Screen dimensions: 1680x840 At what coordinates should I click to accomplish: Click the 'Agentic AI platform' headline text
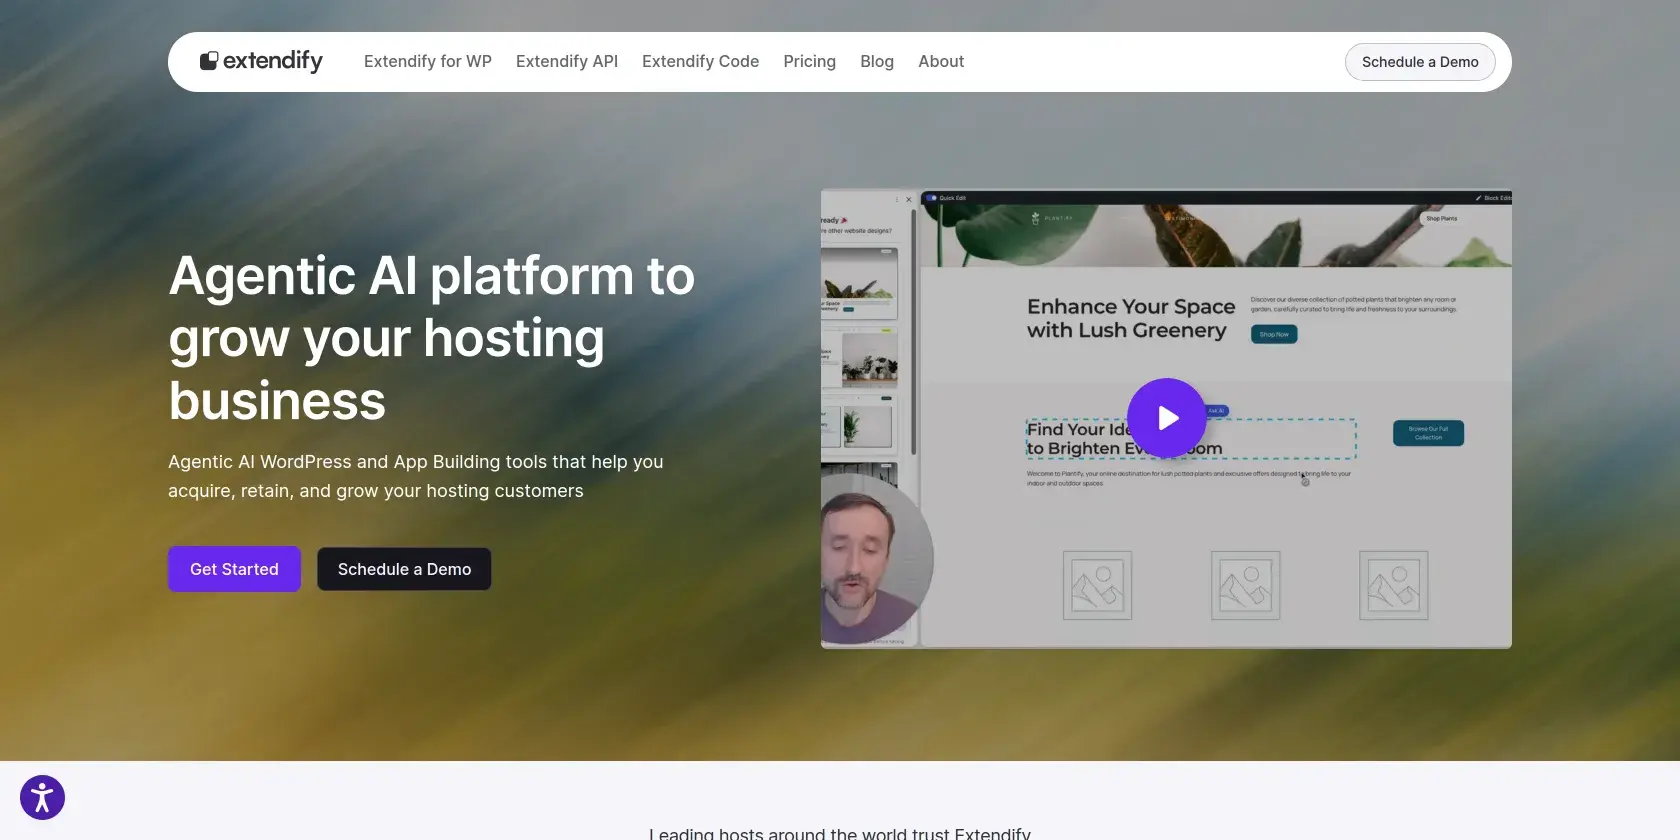click(x=432, y=338)
